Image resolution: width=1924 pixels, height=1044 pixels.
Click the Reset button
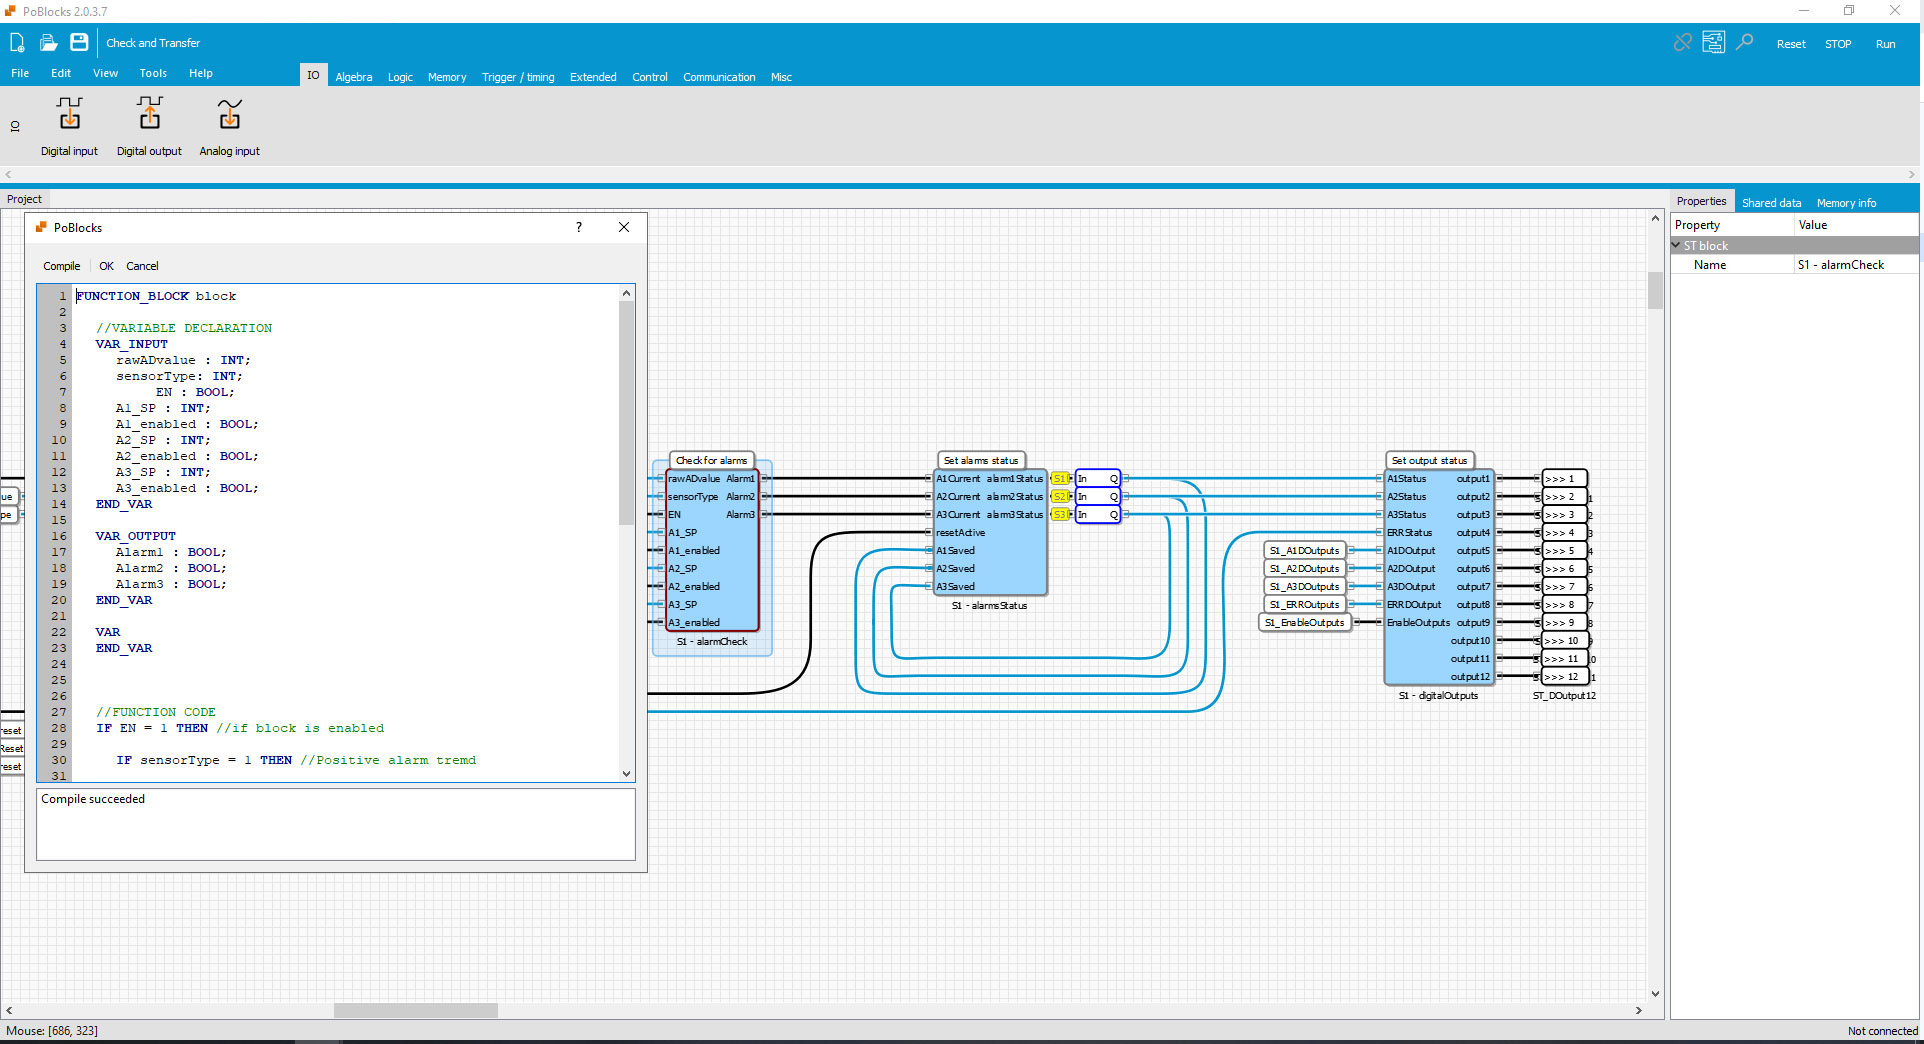point(1791,44)
